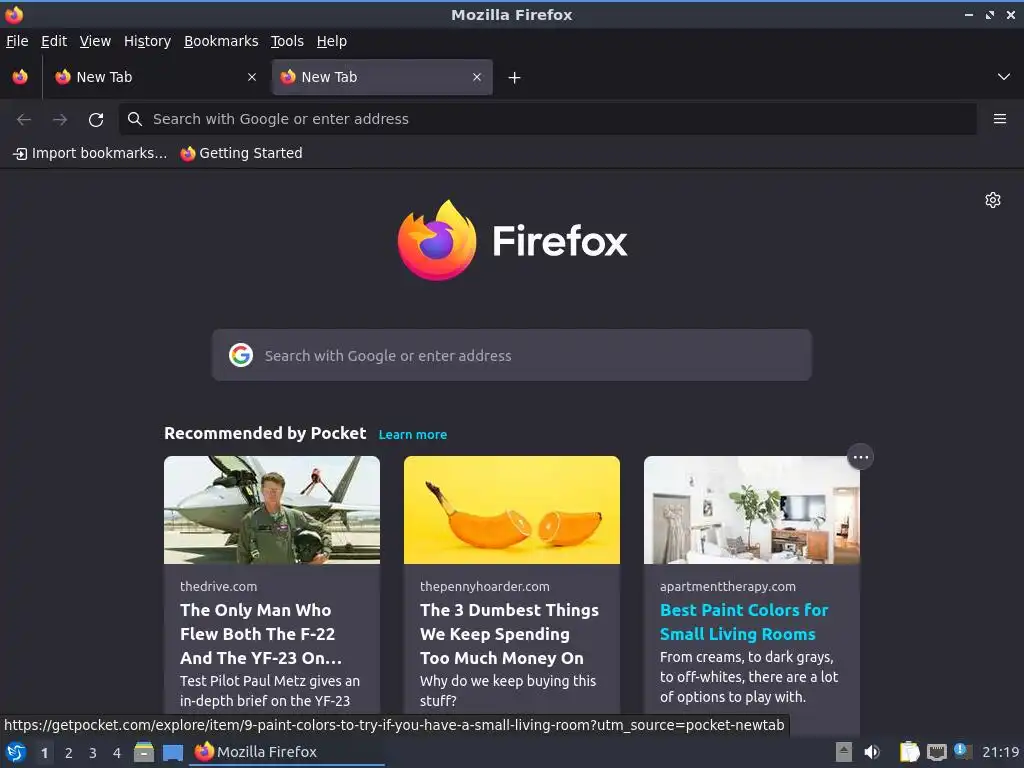Open the living room article thumbnail
The height and width of the screenshot is (768, 1024).
pos(752,510)
